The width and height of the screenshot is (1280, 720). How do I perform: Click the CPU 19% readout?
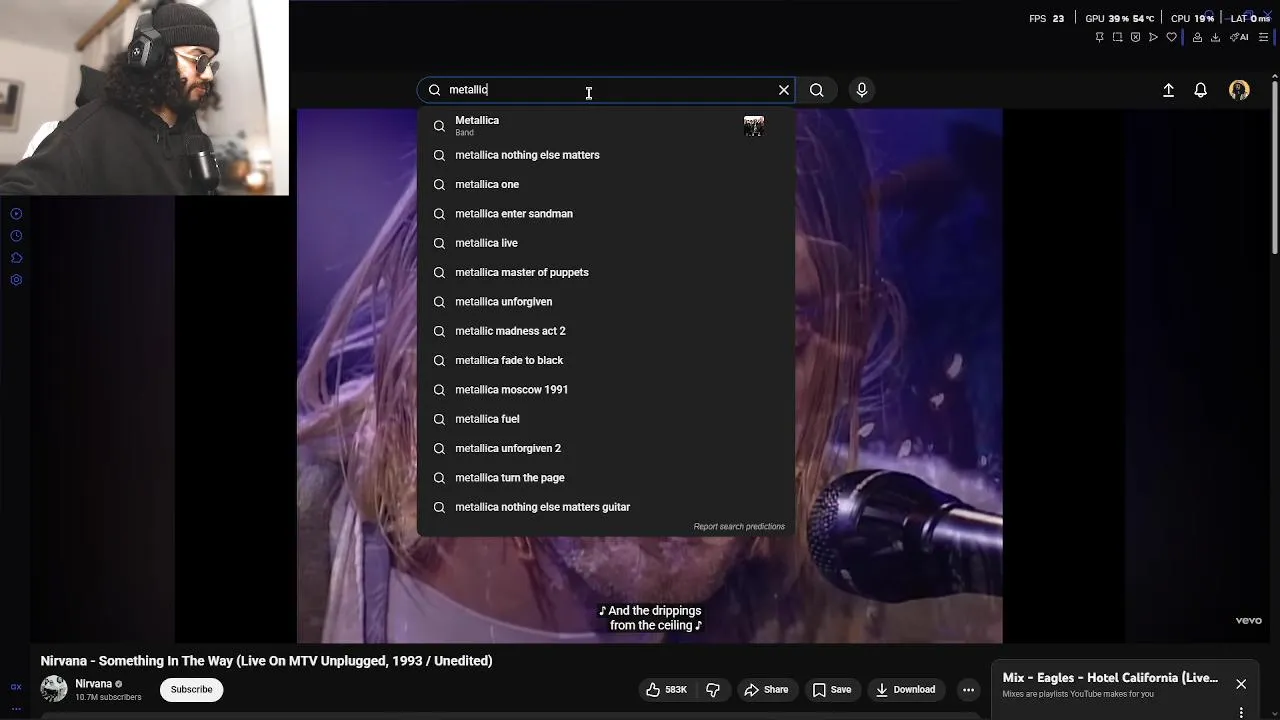[x=1192, y=18]
